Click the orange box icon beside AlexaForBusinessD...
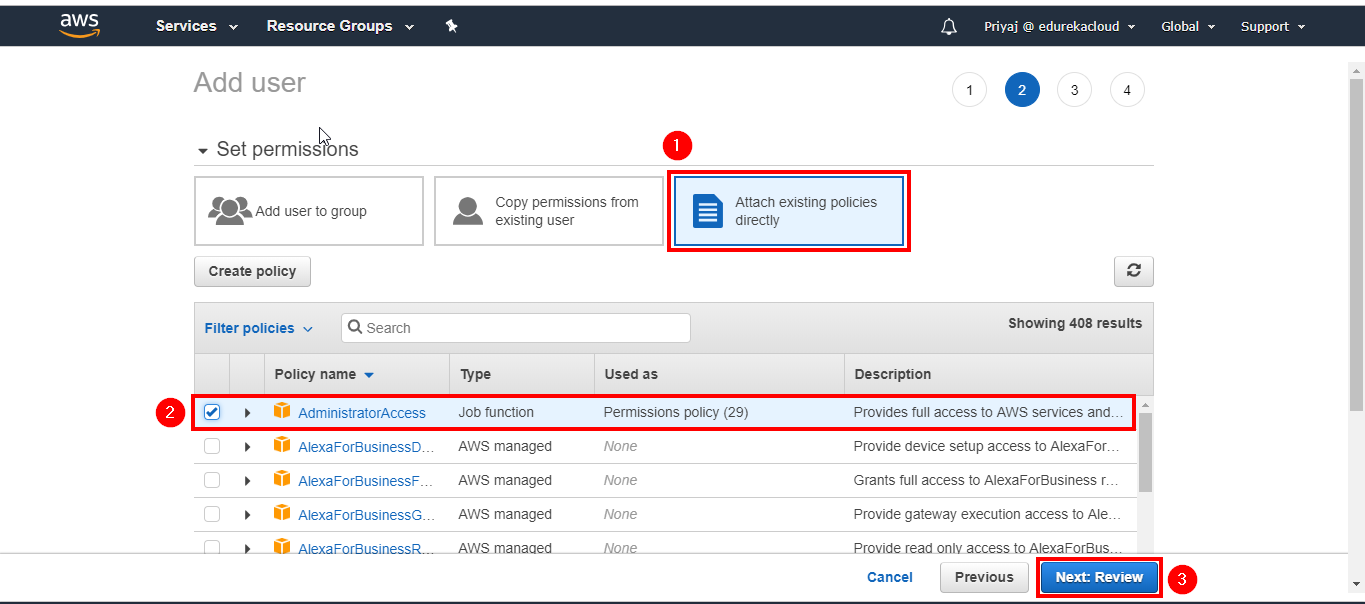This screenshot has height=604, width=1365. pos(282,445)
